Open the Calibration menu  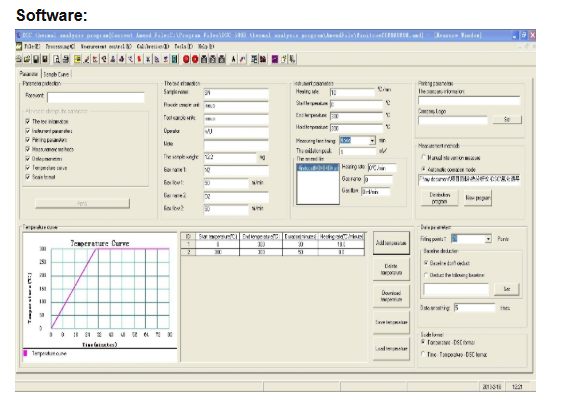pyautogui.click(x=153, y=46)
